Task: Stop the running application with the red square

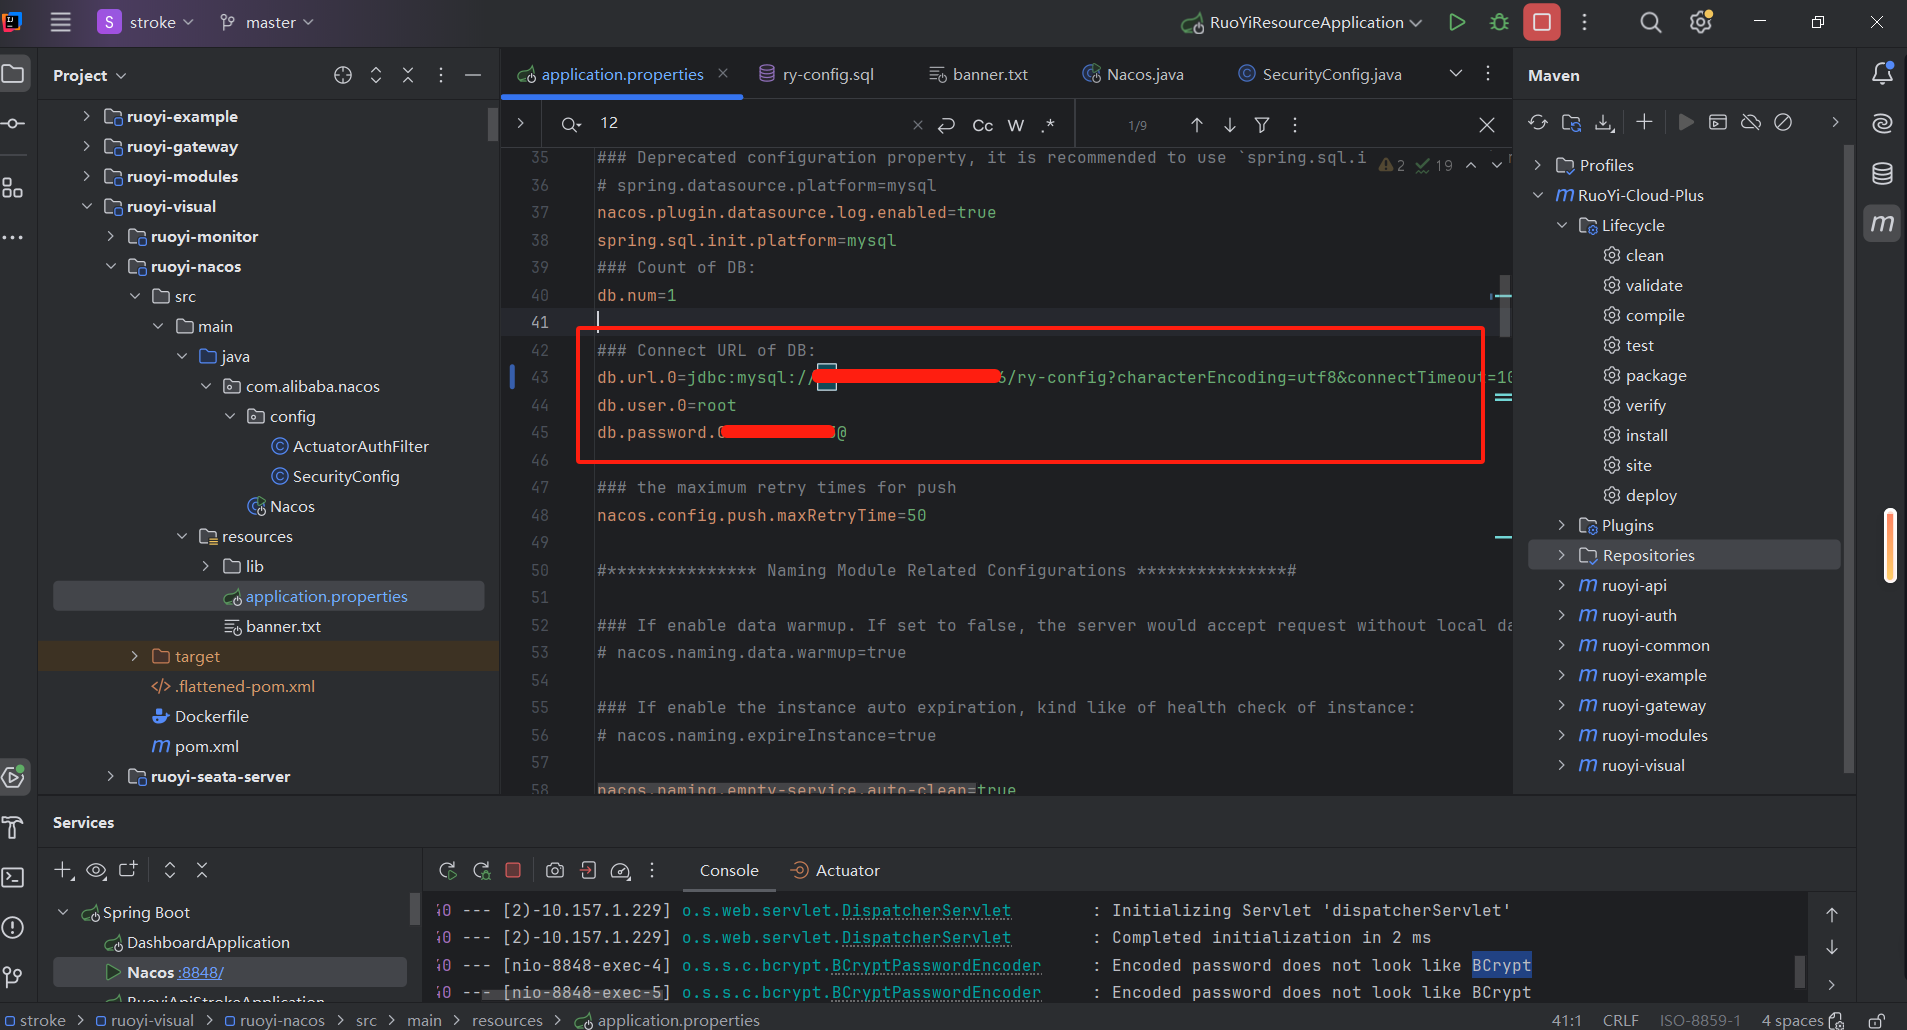Action: [x=1542, y=22]
